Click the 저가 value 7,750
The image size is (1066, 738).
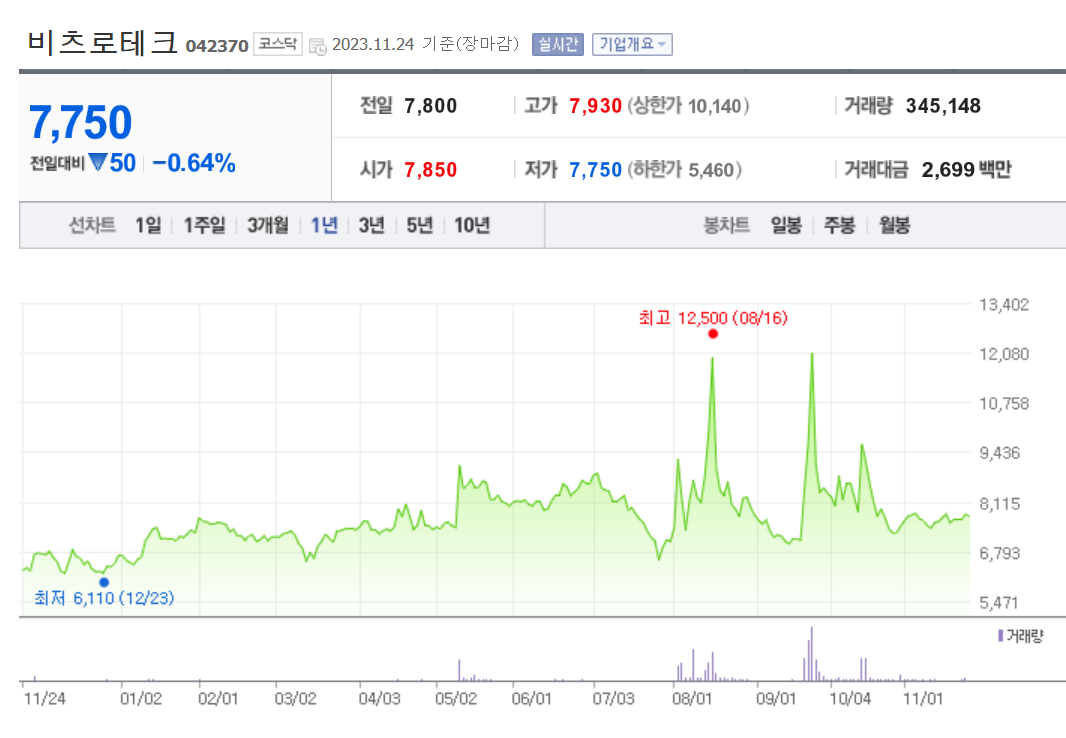(x=596, y=170)
